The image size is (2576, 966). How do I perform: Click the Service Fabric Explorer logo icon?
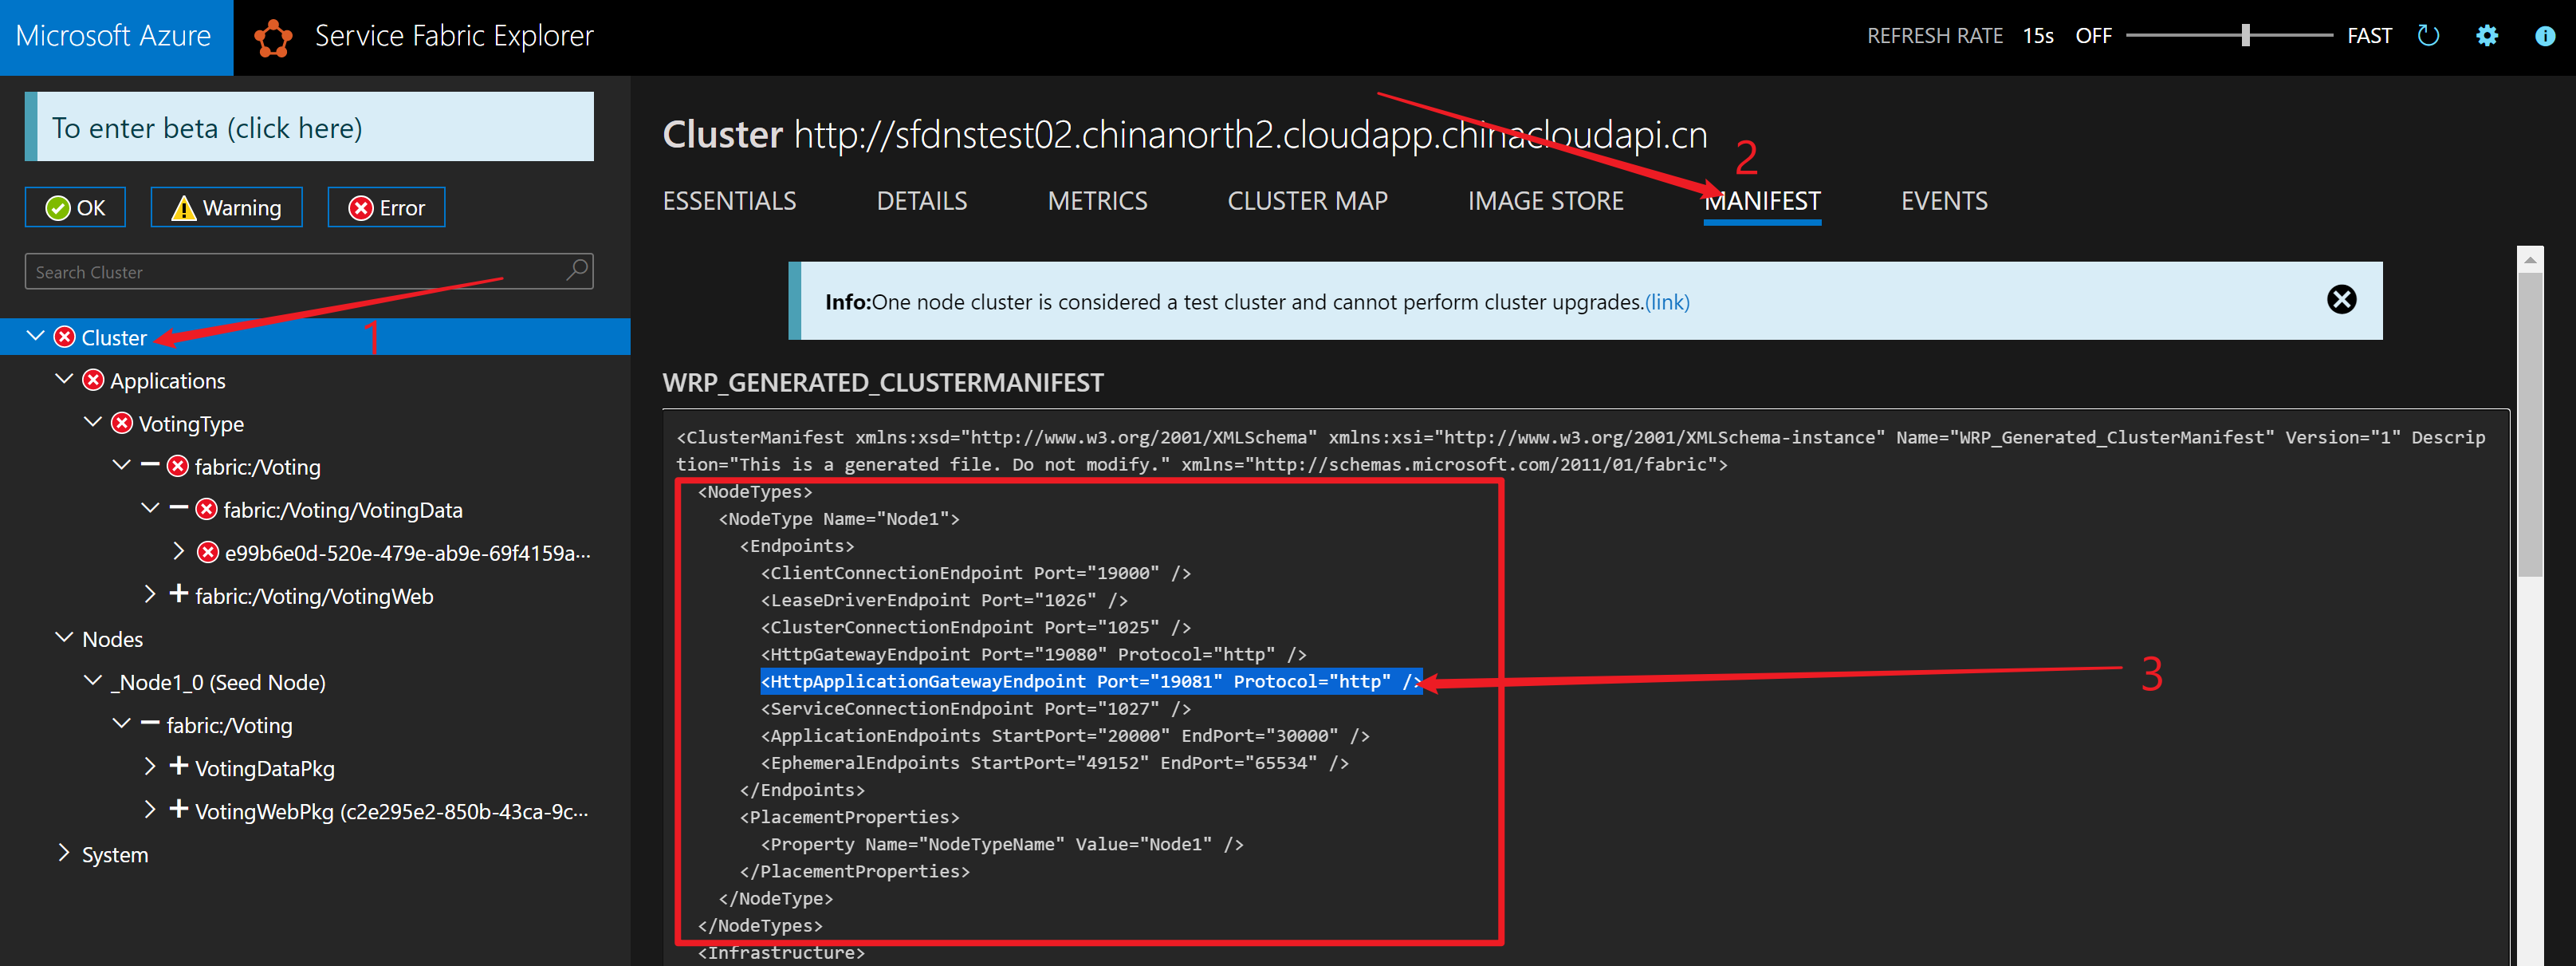[x=273, y=37]
